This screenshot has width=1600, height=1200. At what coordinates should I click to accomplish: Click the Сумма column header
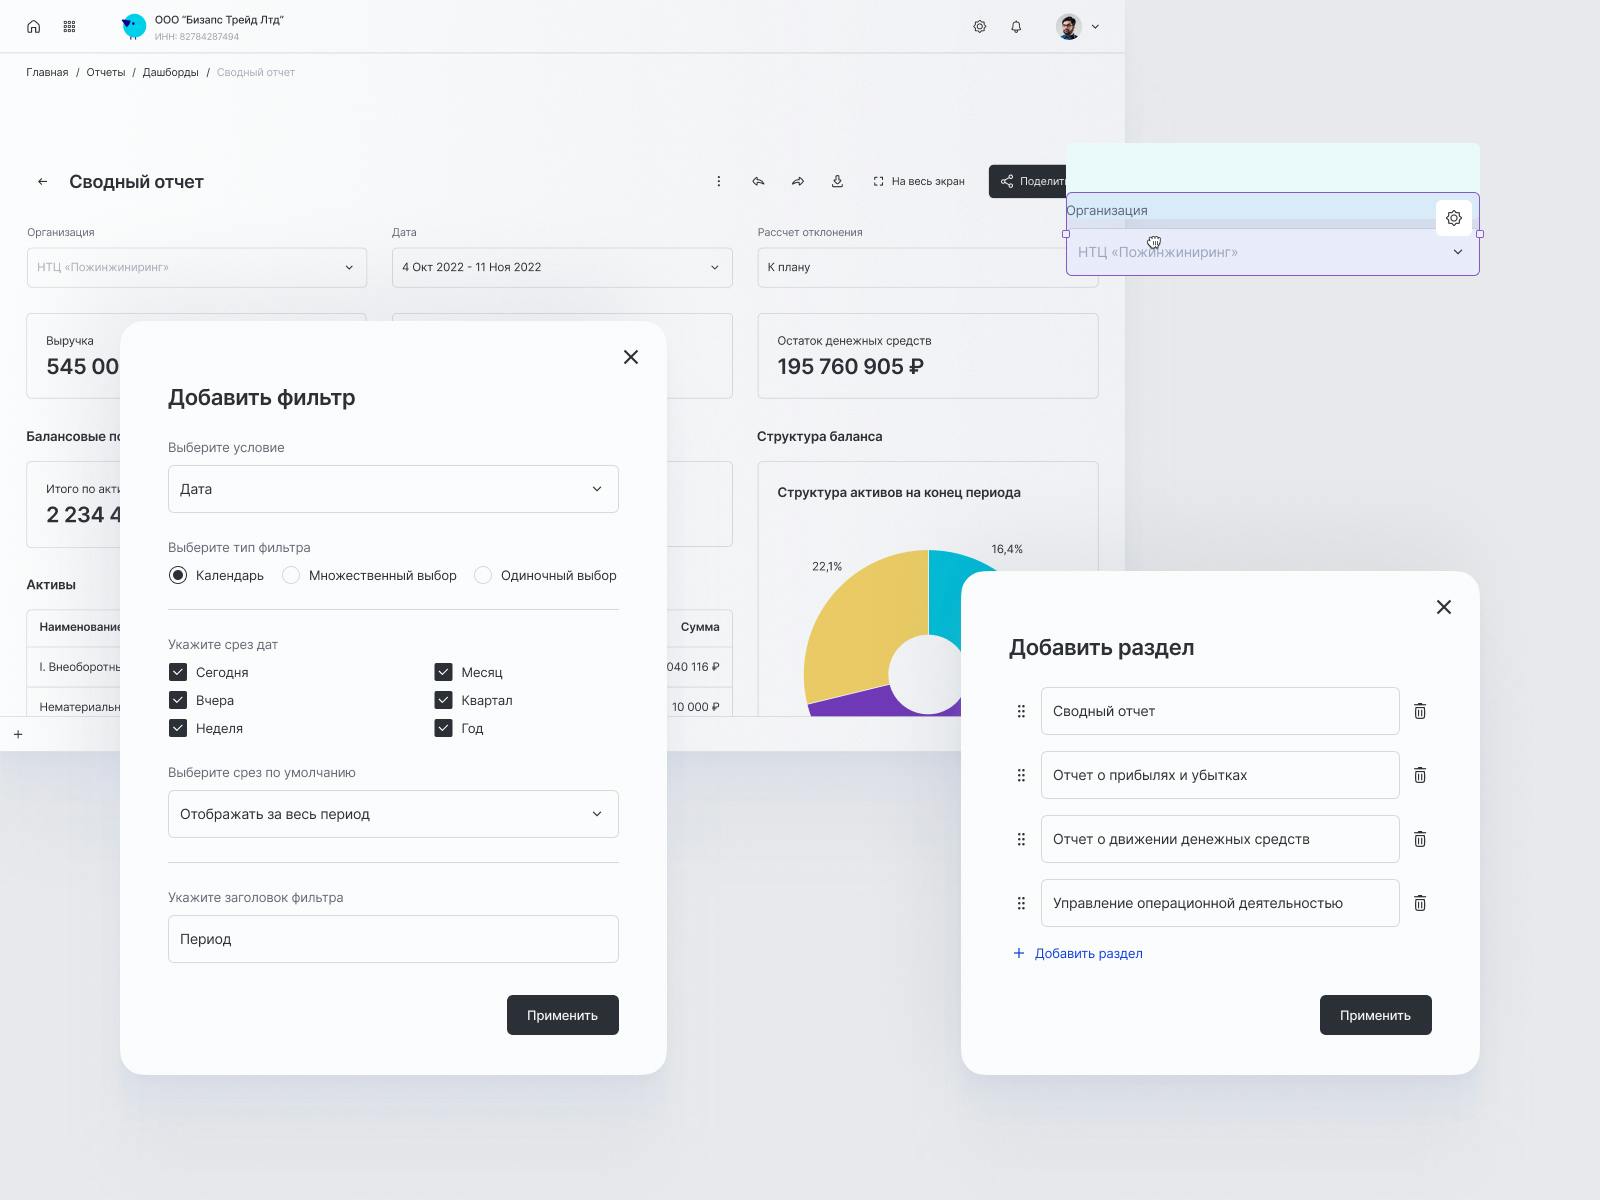pyautogui.click(x=700, y=627)
